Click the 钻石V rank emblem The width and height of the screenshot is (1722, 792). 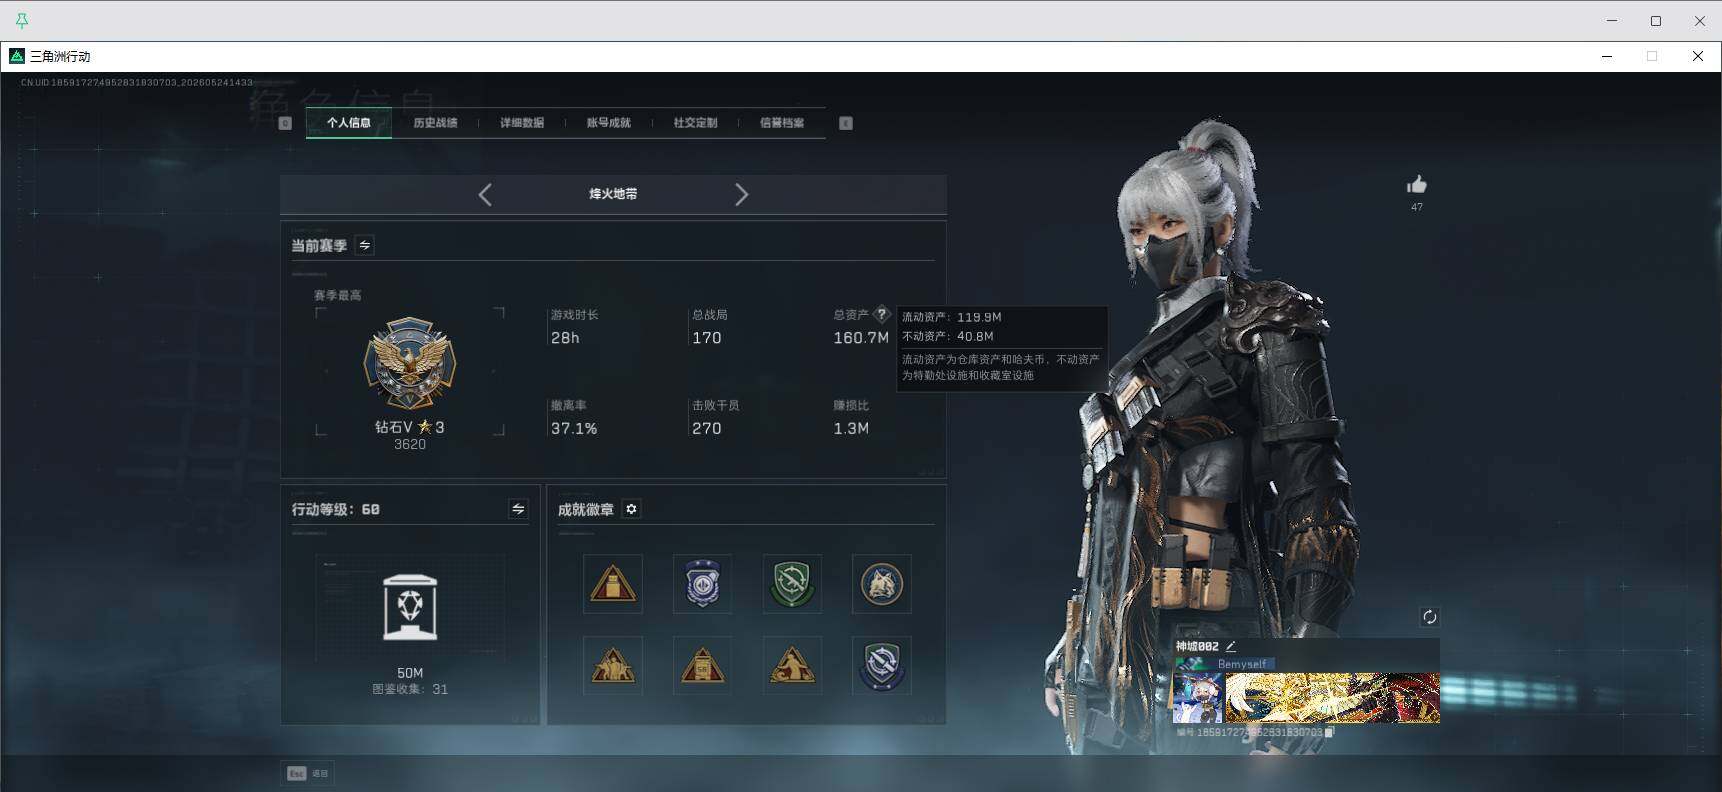[409, 363]
